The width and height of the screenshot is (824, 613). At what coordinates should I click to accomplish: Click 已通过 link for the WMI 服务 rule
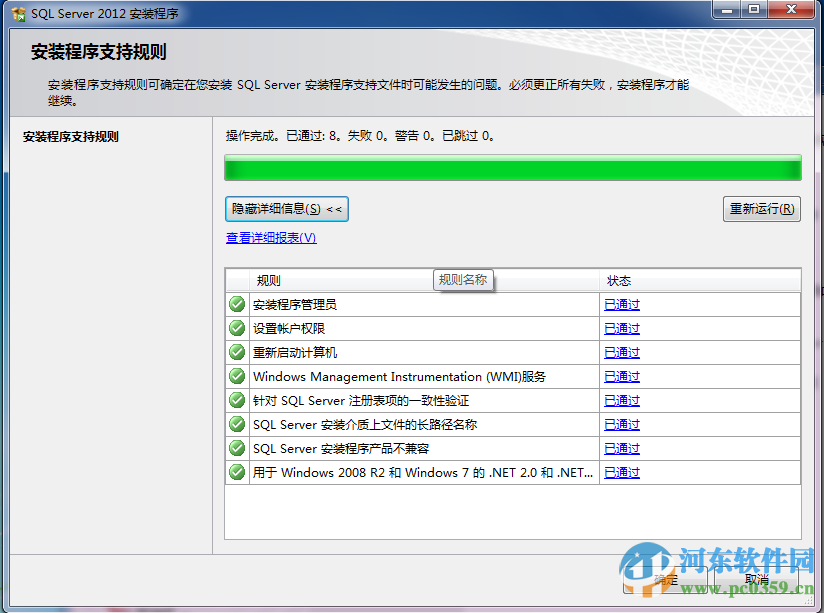pyautogui.click(x=621, y=376)
